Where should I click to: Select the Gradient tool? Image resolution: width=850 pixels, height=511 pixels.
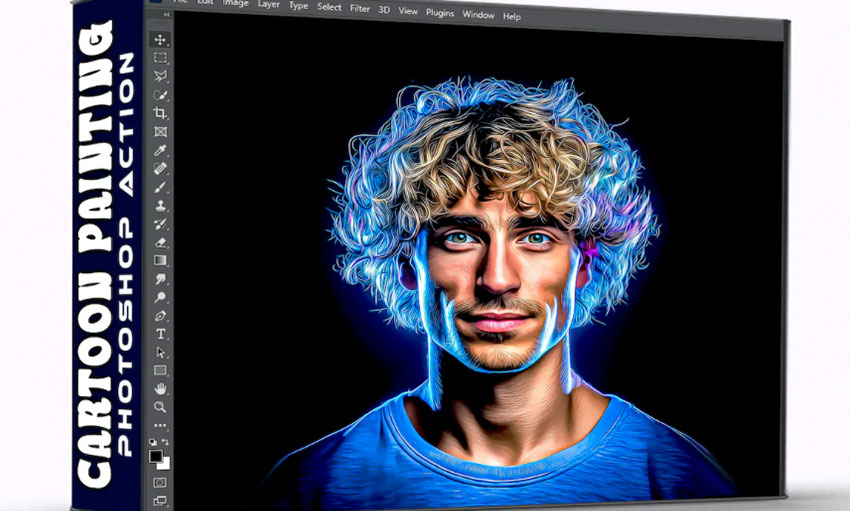[160, 260]
